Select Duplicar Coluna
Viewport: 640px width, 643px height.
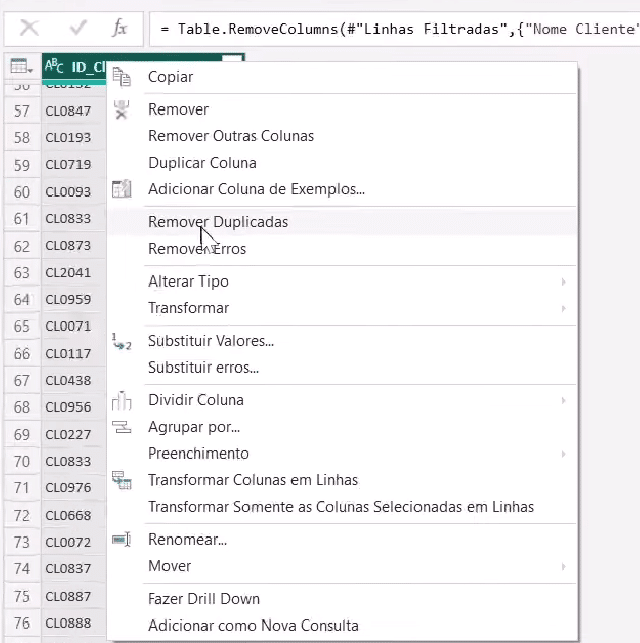click(x=202, y=163)
